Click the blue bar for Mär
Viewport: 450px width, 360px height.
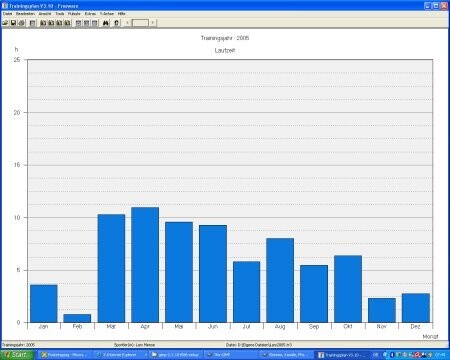pyautogui.click(x=111, y=268)
